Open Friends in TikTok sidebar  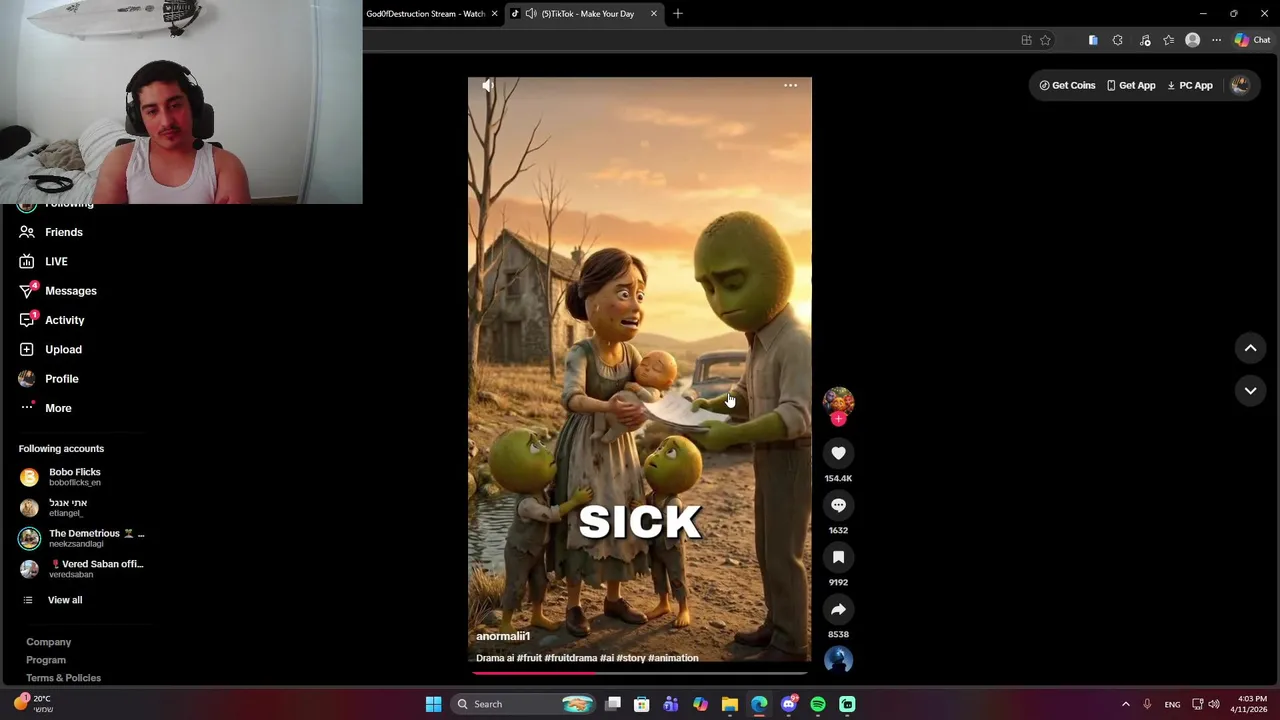point(64,232)
